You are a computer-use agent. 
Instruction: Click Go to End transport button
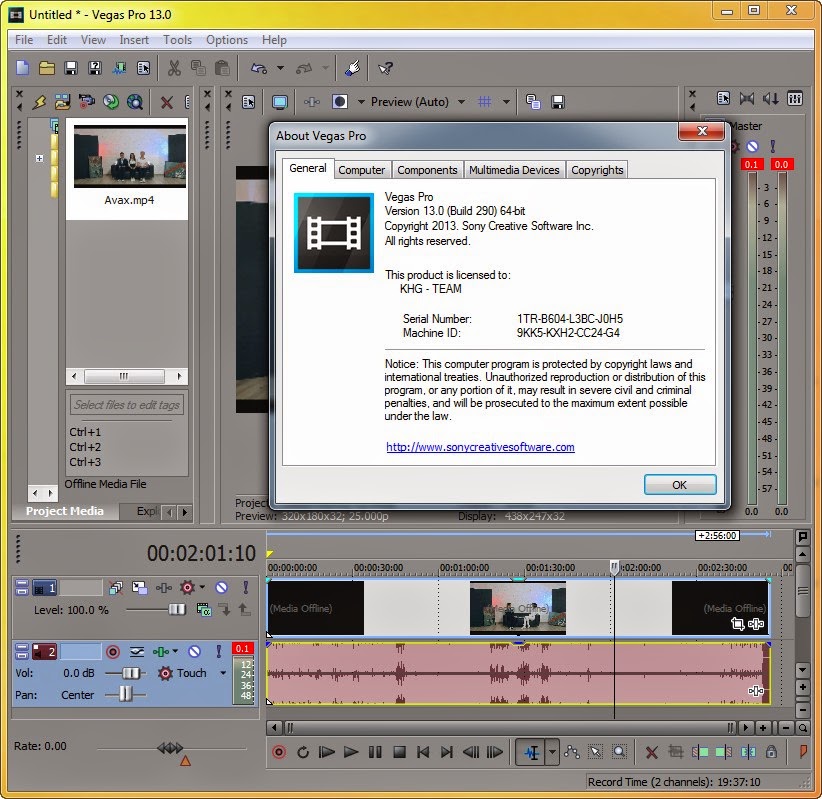(447, 752)
